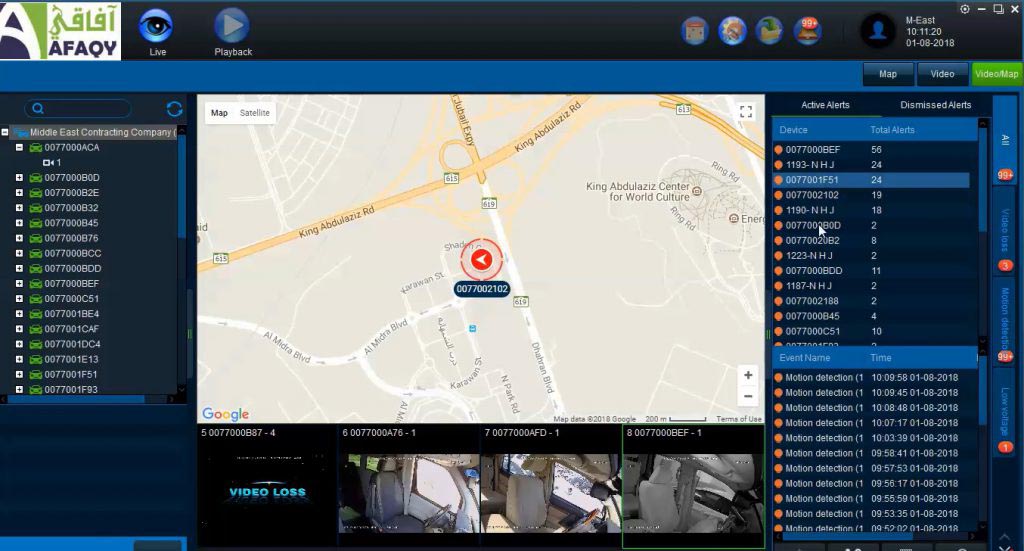The width and height of the screenshot is (1024, 551).
Task: Expand the 0077000B76 device node
Action: point(19,238)
